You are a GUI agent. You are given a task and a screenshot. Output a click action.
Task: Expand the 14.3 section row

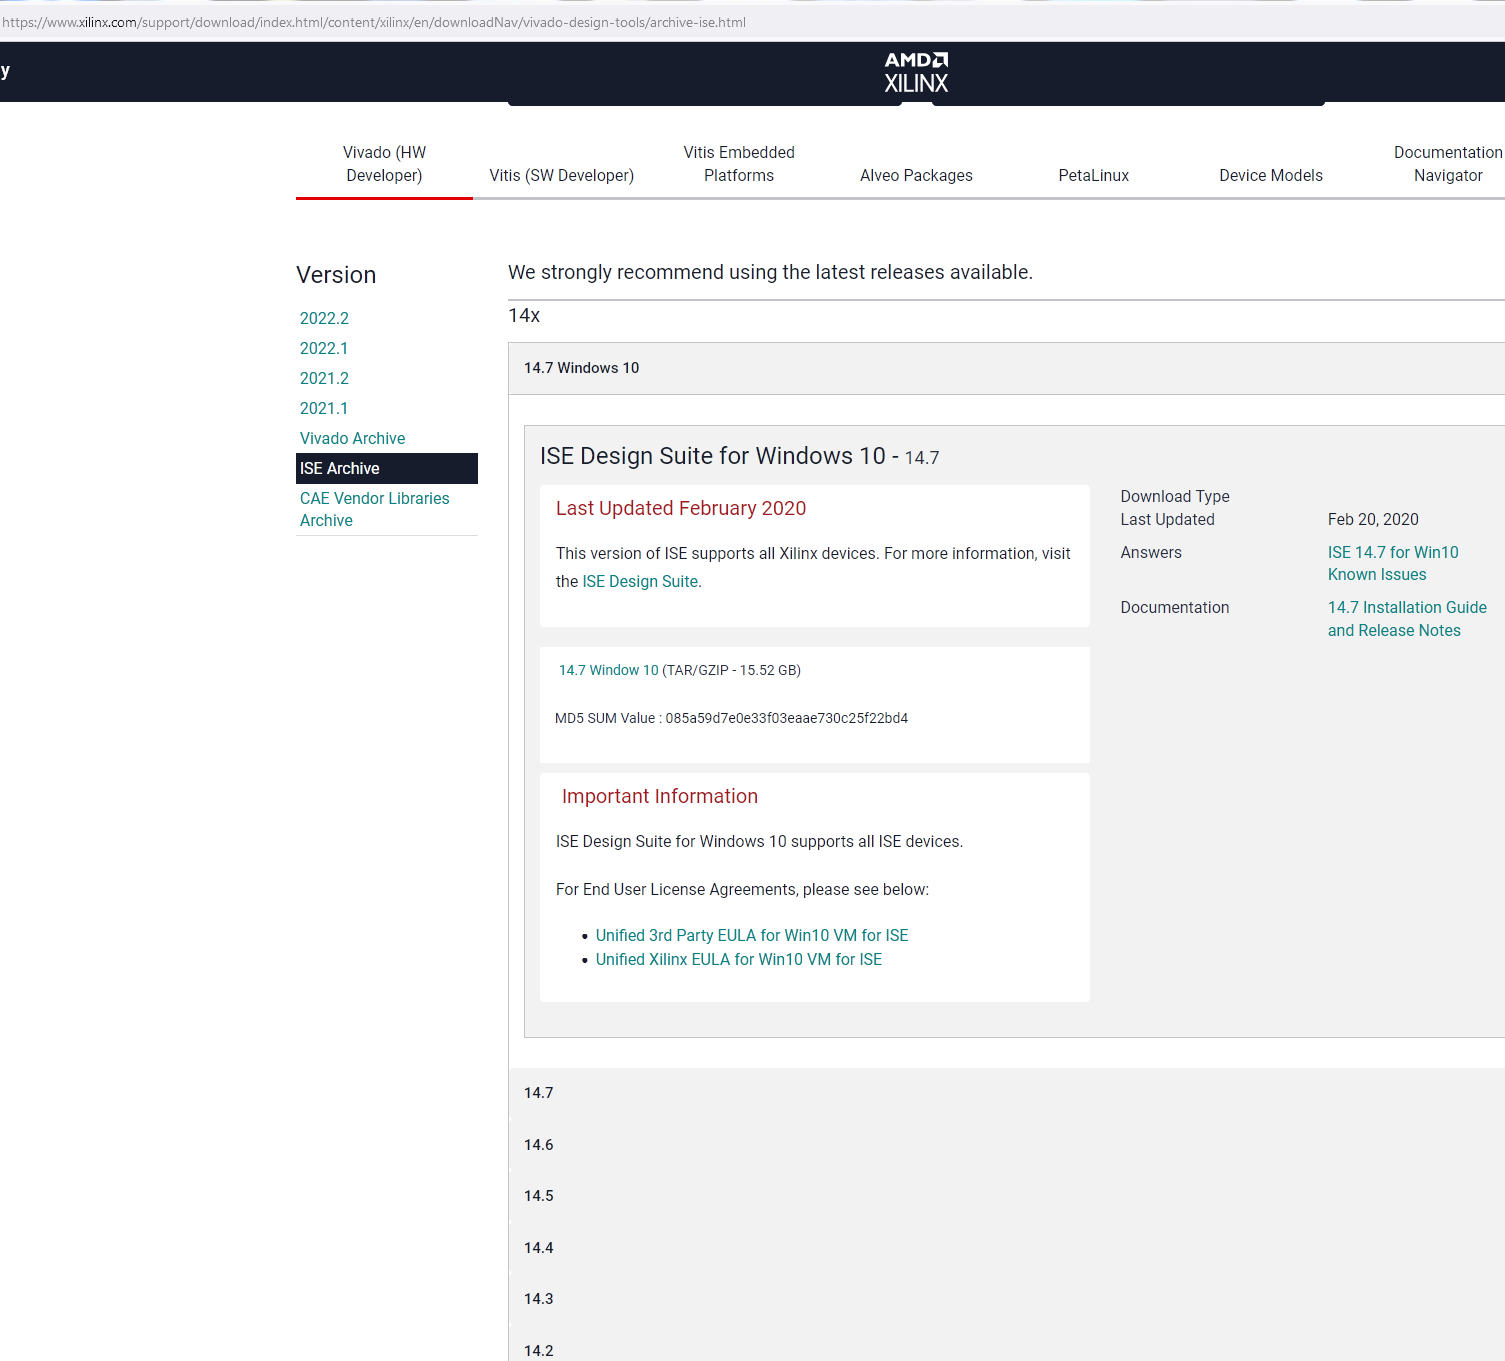click(1006, 1299)
